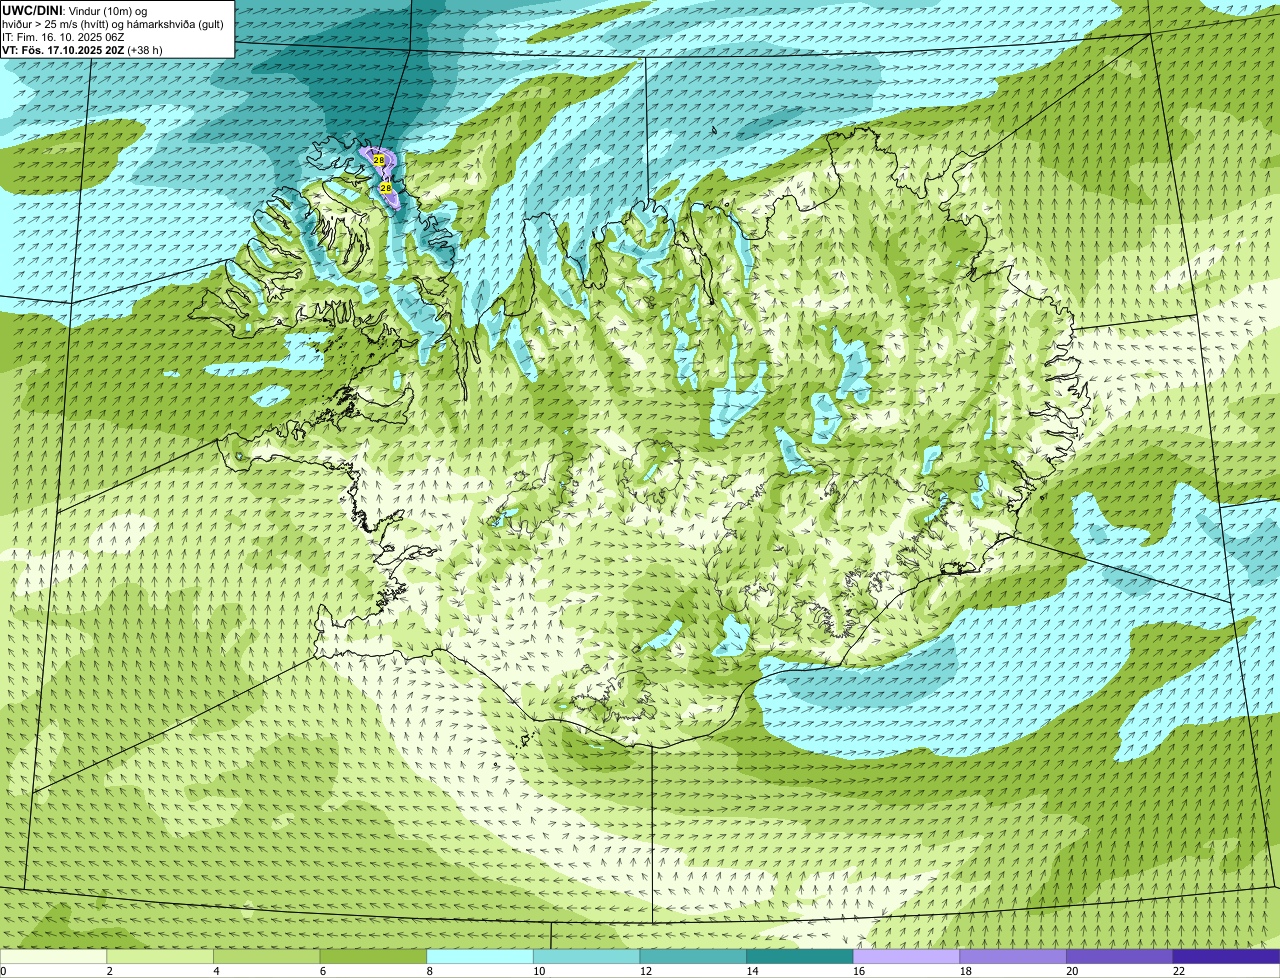1280x978 pixels.
Task: Click the upper yellow "28" gust marker
Action: 379,159
